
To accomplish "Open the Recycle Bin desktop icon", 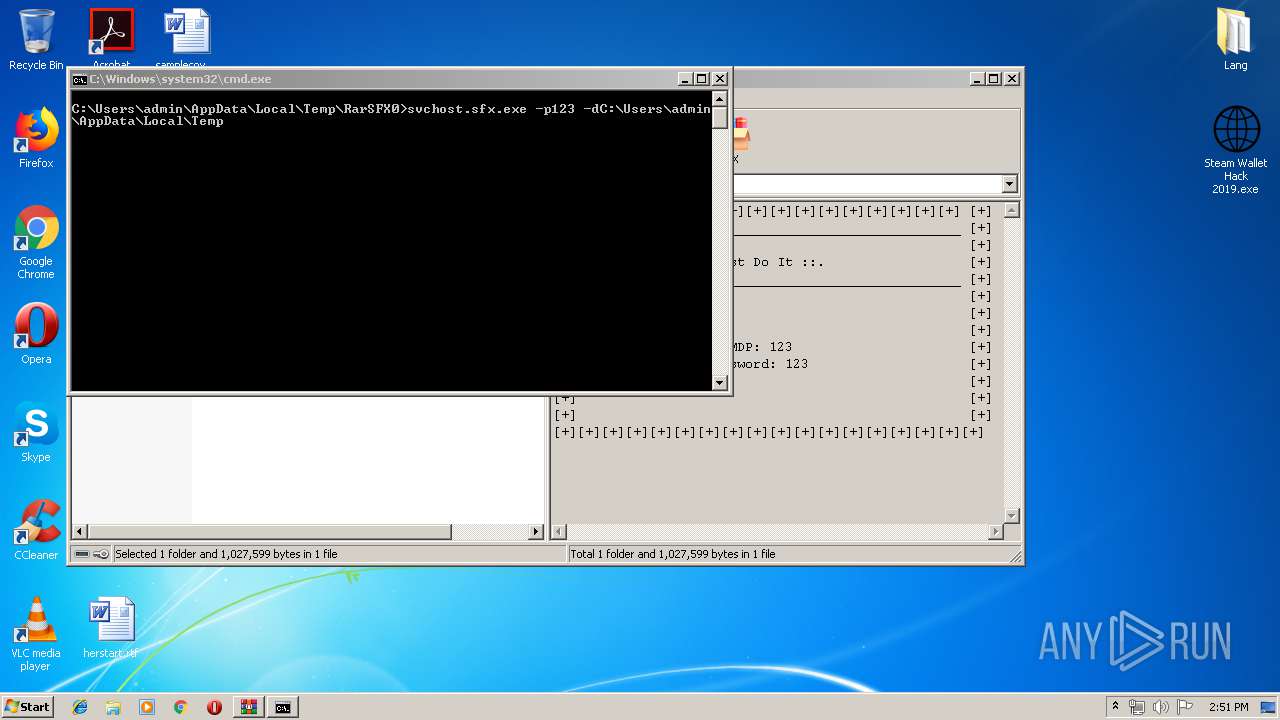I will pos(36,40).
